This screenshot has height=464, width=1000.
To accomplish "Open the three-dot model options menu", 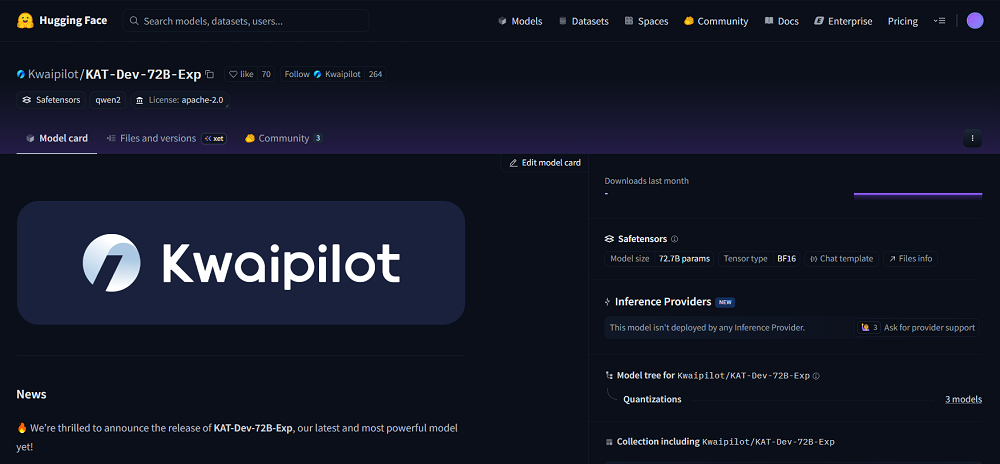I will 972,139.
